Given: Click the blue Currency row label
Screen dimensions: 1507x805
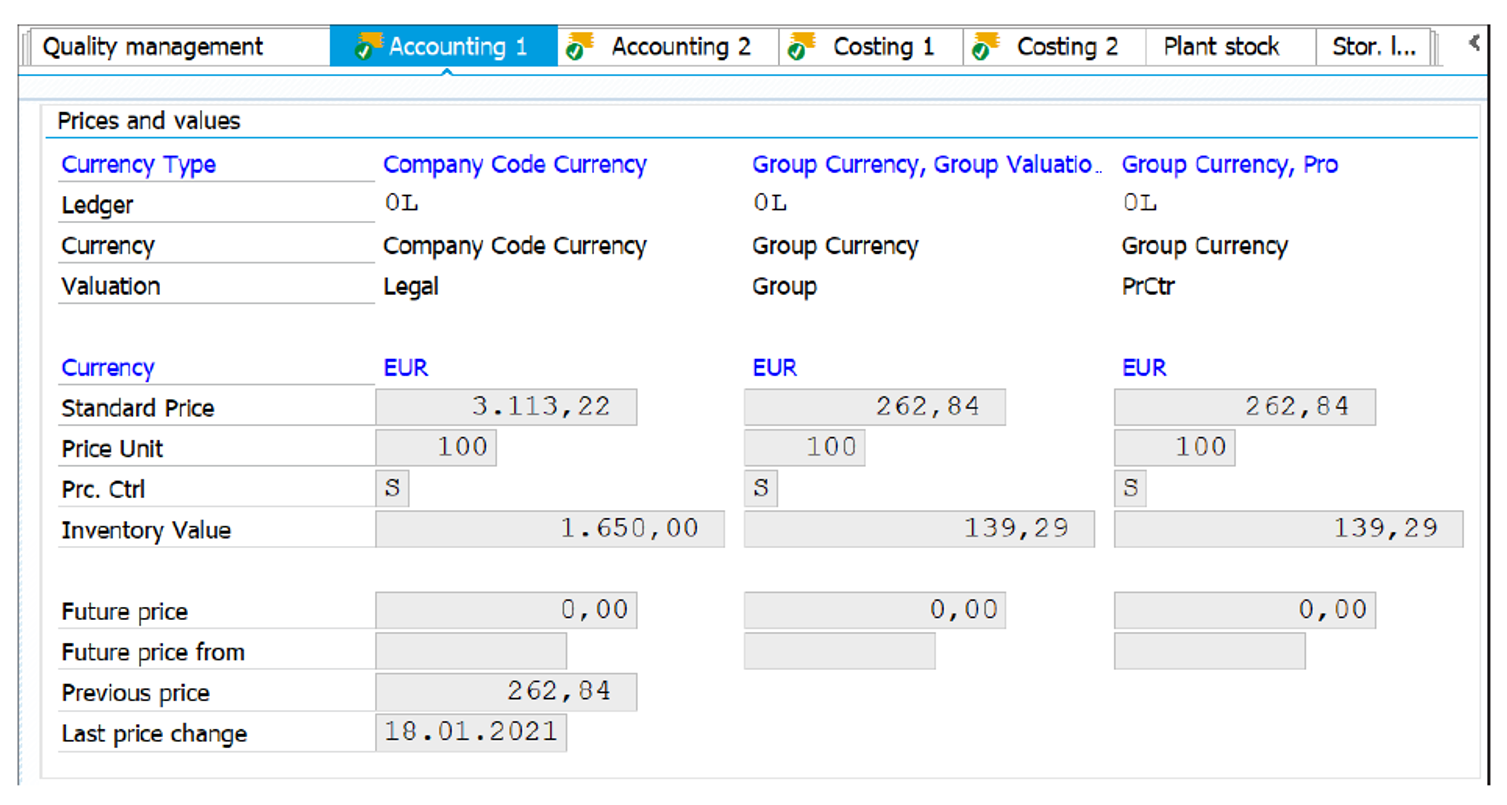Looking at the screenshot, I should point(107,367).
